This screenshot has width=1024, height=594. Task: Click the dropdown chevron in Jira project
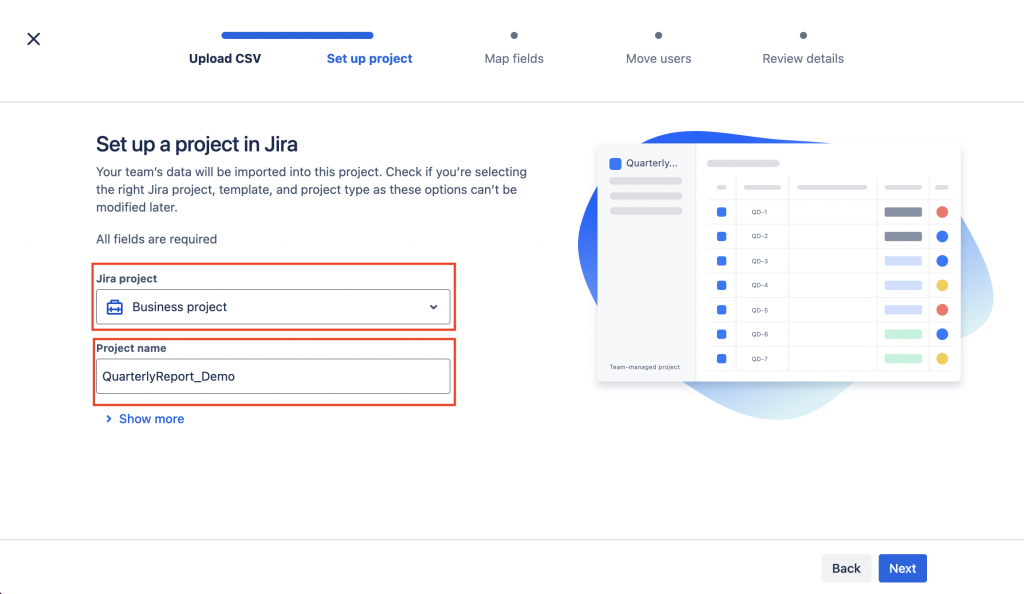(433, 307)
